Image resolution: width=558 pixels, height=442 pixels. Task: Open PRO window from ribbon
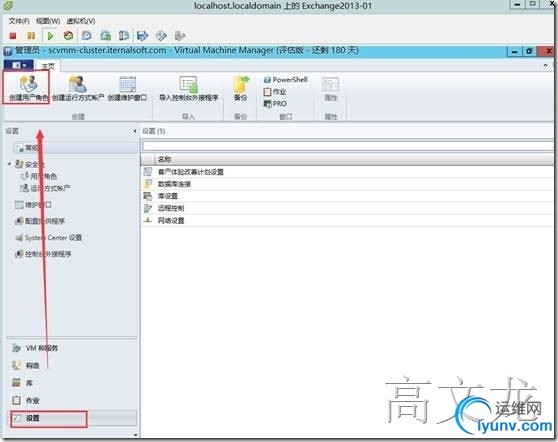(275, 104)
